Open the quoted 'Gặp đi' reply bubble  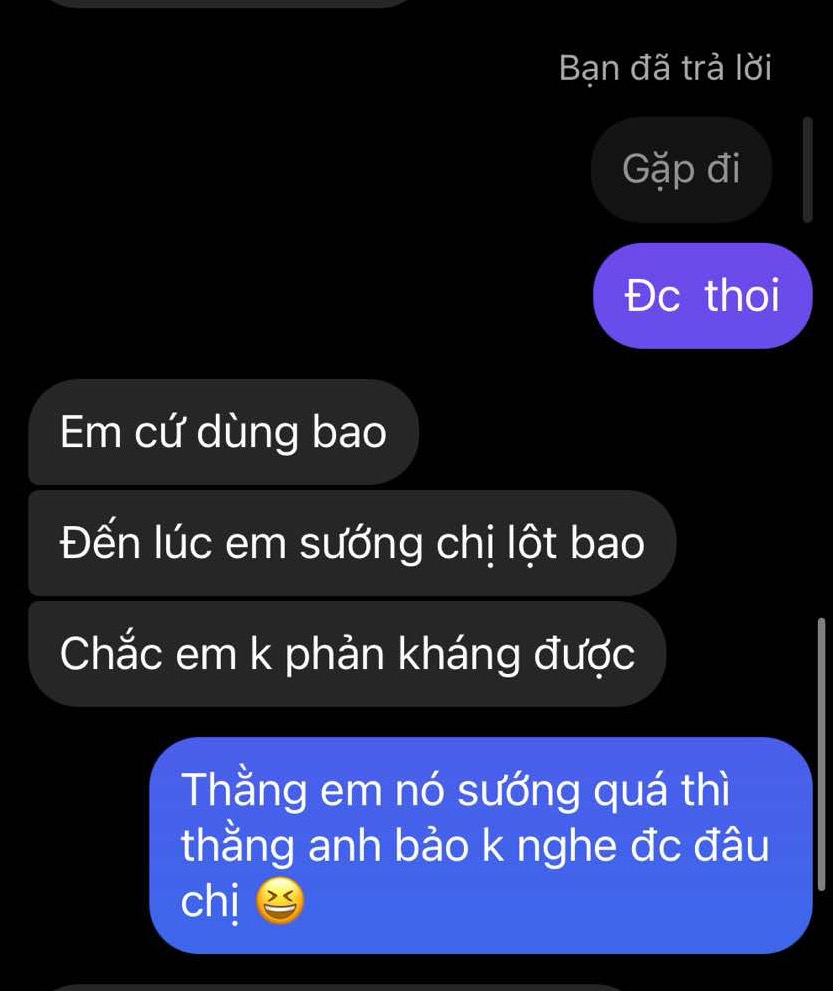tap(681, 169)
